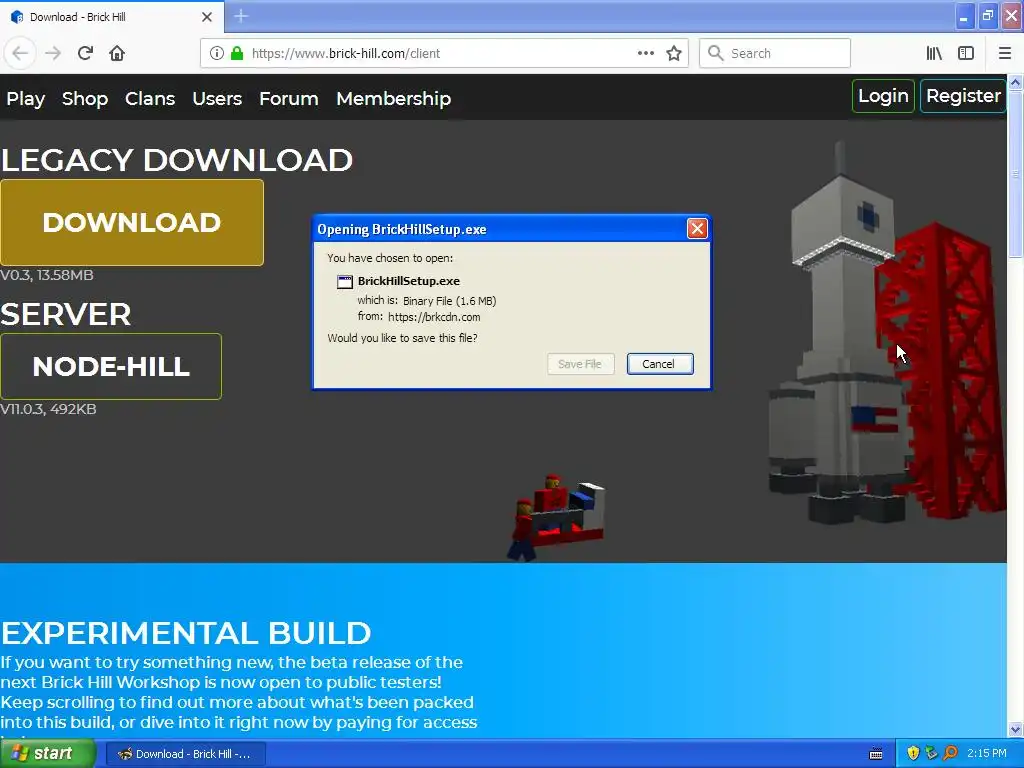This screenshot has width=1024, height=768.
Task: Close the Download - Brick Hill tab
Action: point(207,17)
